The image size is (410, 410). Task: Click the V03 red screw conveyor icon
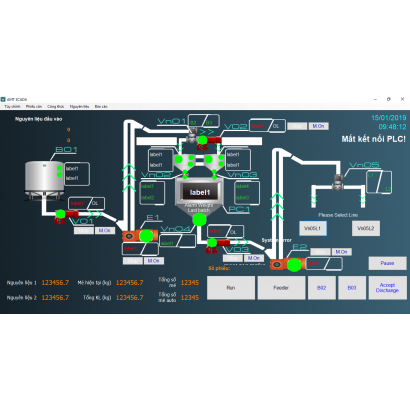pos(218,245)
